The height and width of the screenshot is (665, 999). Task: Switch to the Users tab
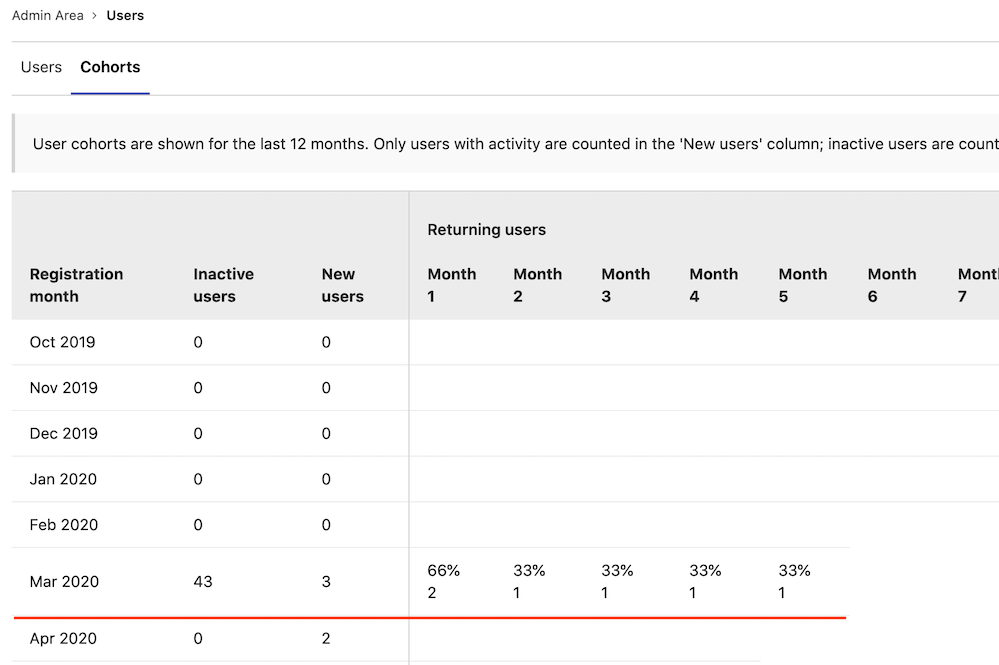point(41,68)
